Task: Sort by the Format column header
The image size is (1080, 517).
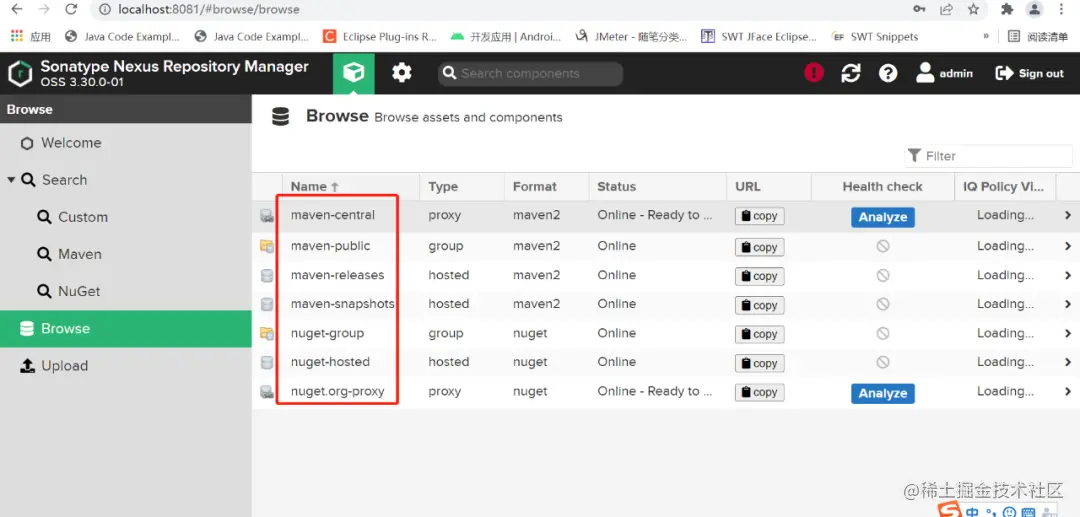Action: coord(547,187)
